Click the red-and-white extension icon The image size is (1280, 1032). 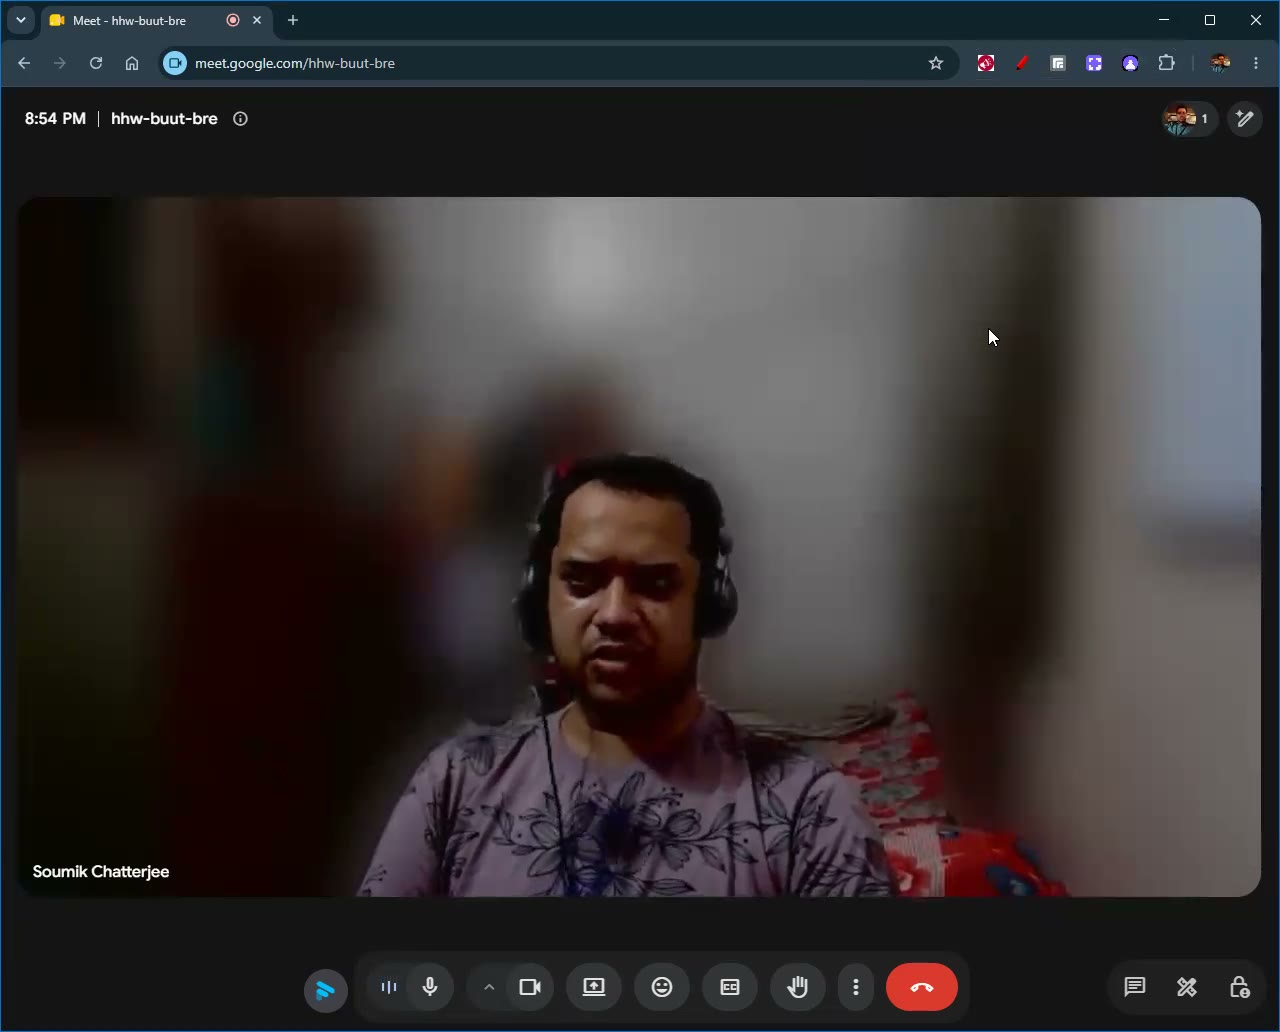click(x=986, y=63)
